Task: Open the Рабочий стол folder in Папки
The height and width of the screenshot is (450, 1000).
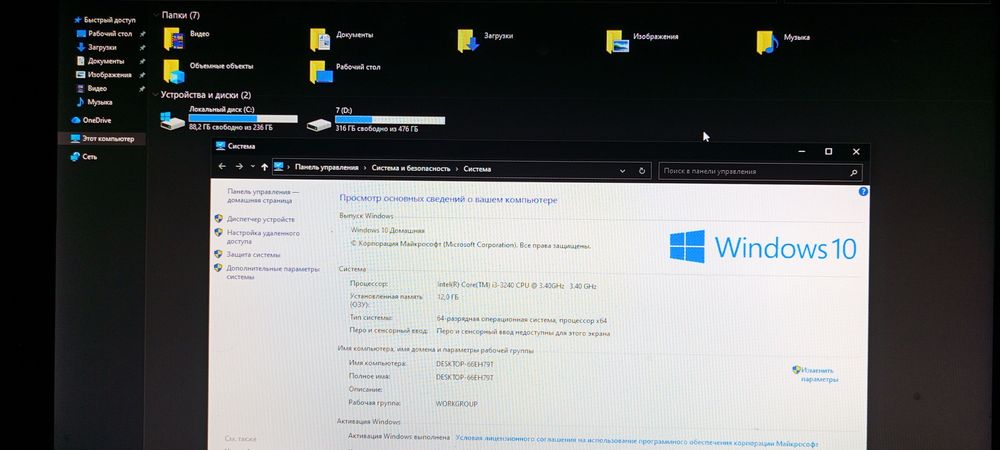Action: tap(321, 71)
